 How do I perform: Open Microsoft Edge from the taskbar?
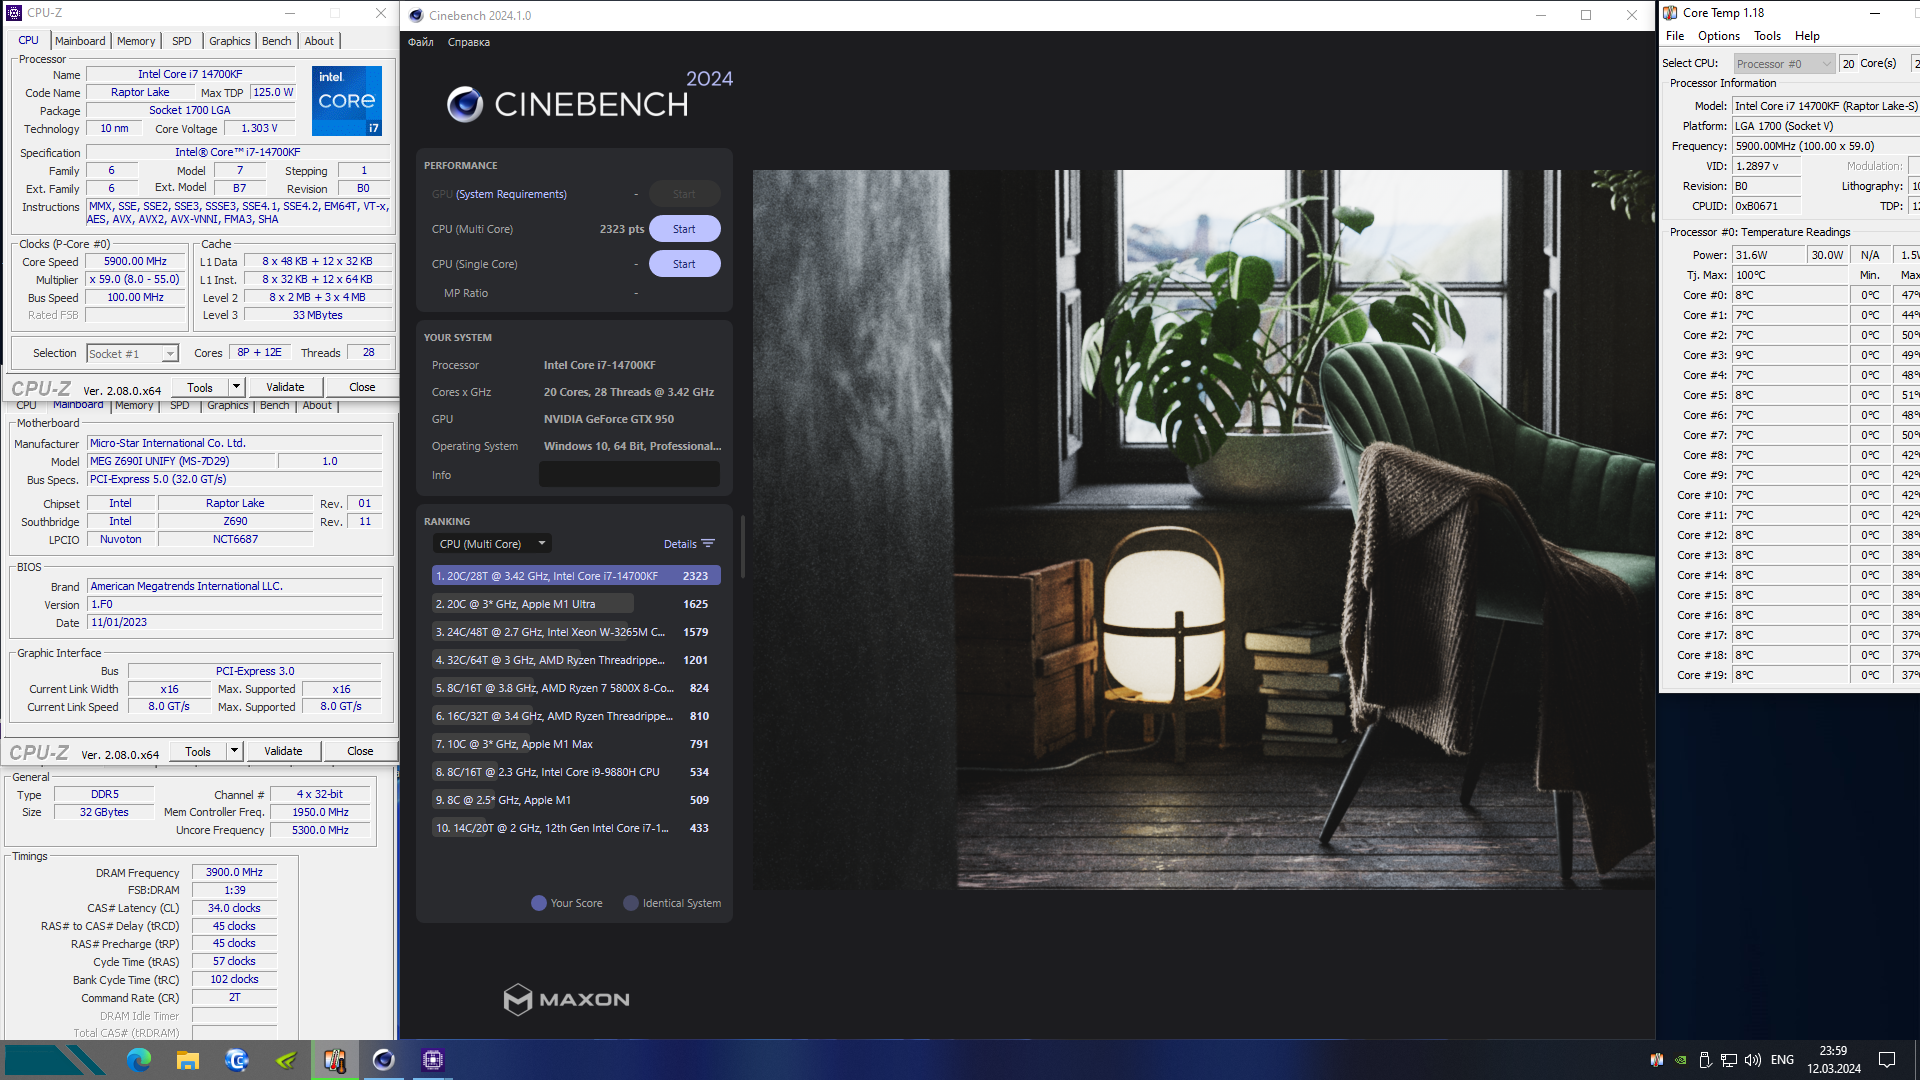point(139,1060)
